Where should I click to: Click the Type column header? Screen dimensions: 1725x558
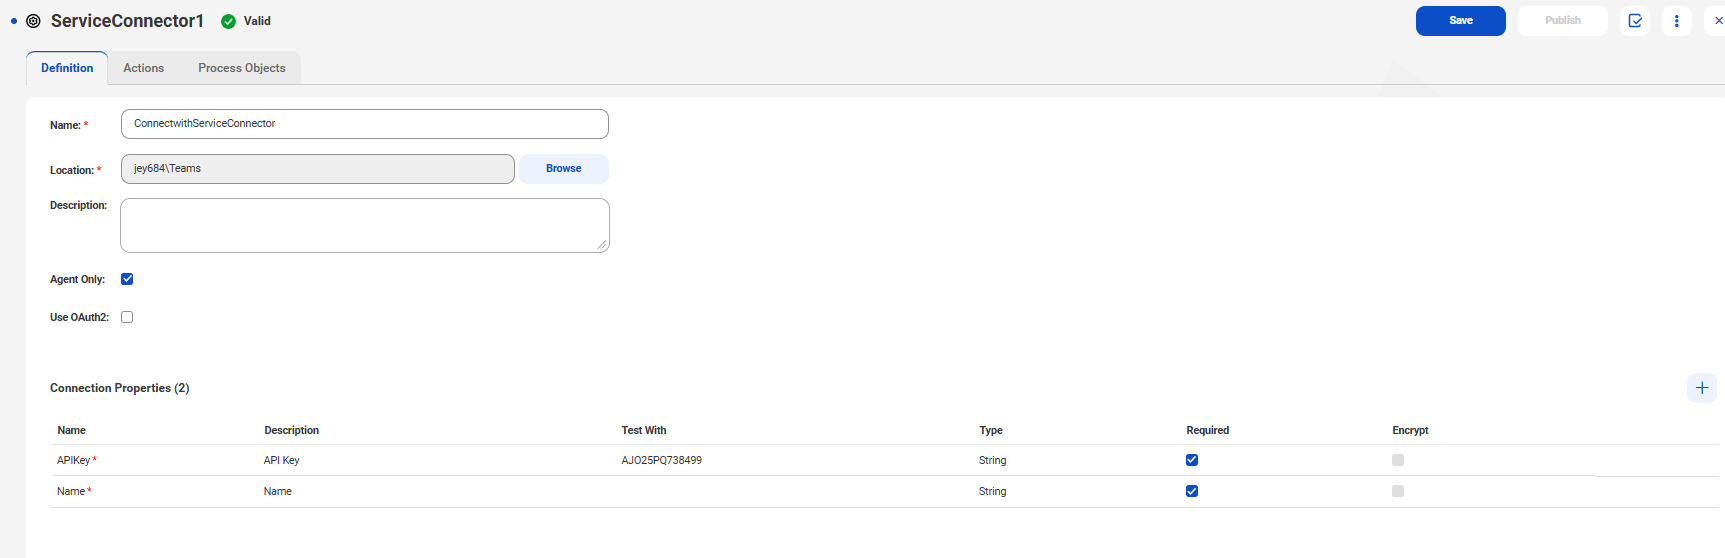(991, 430)
